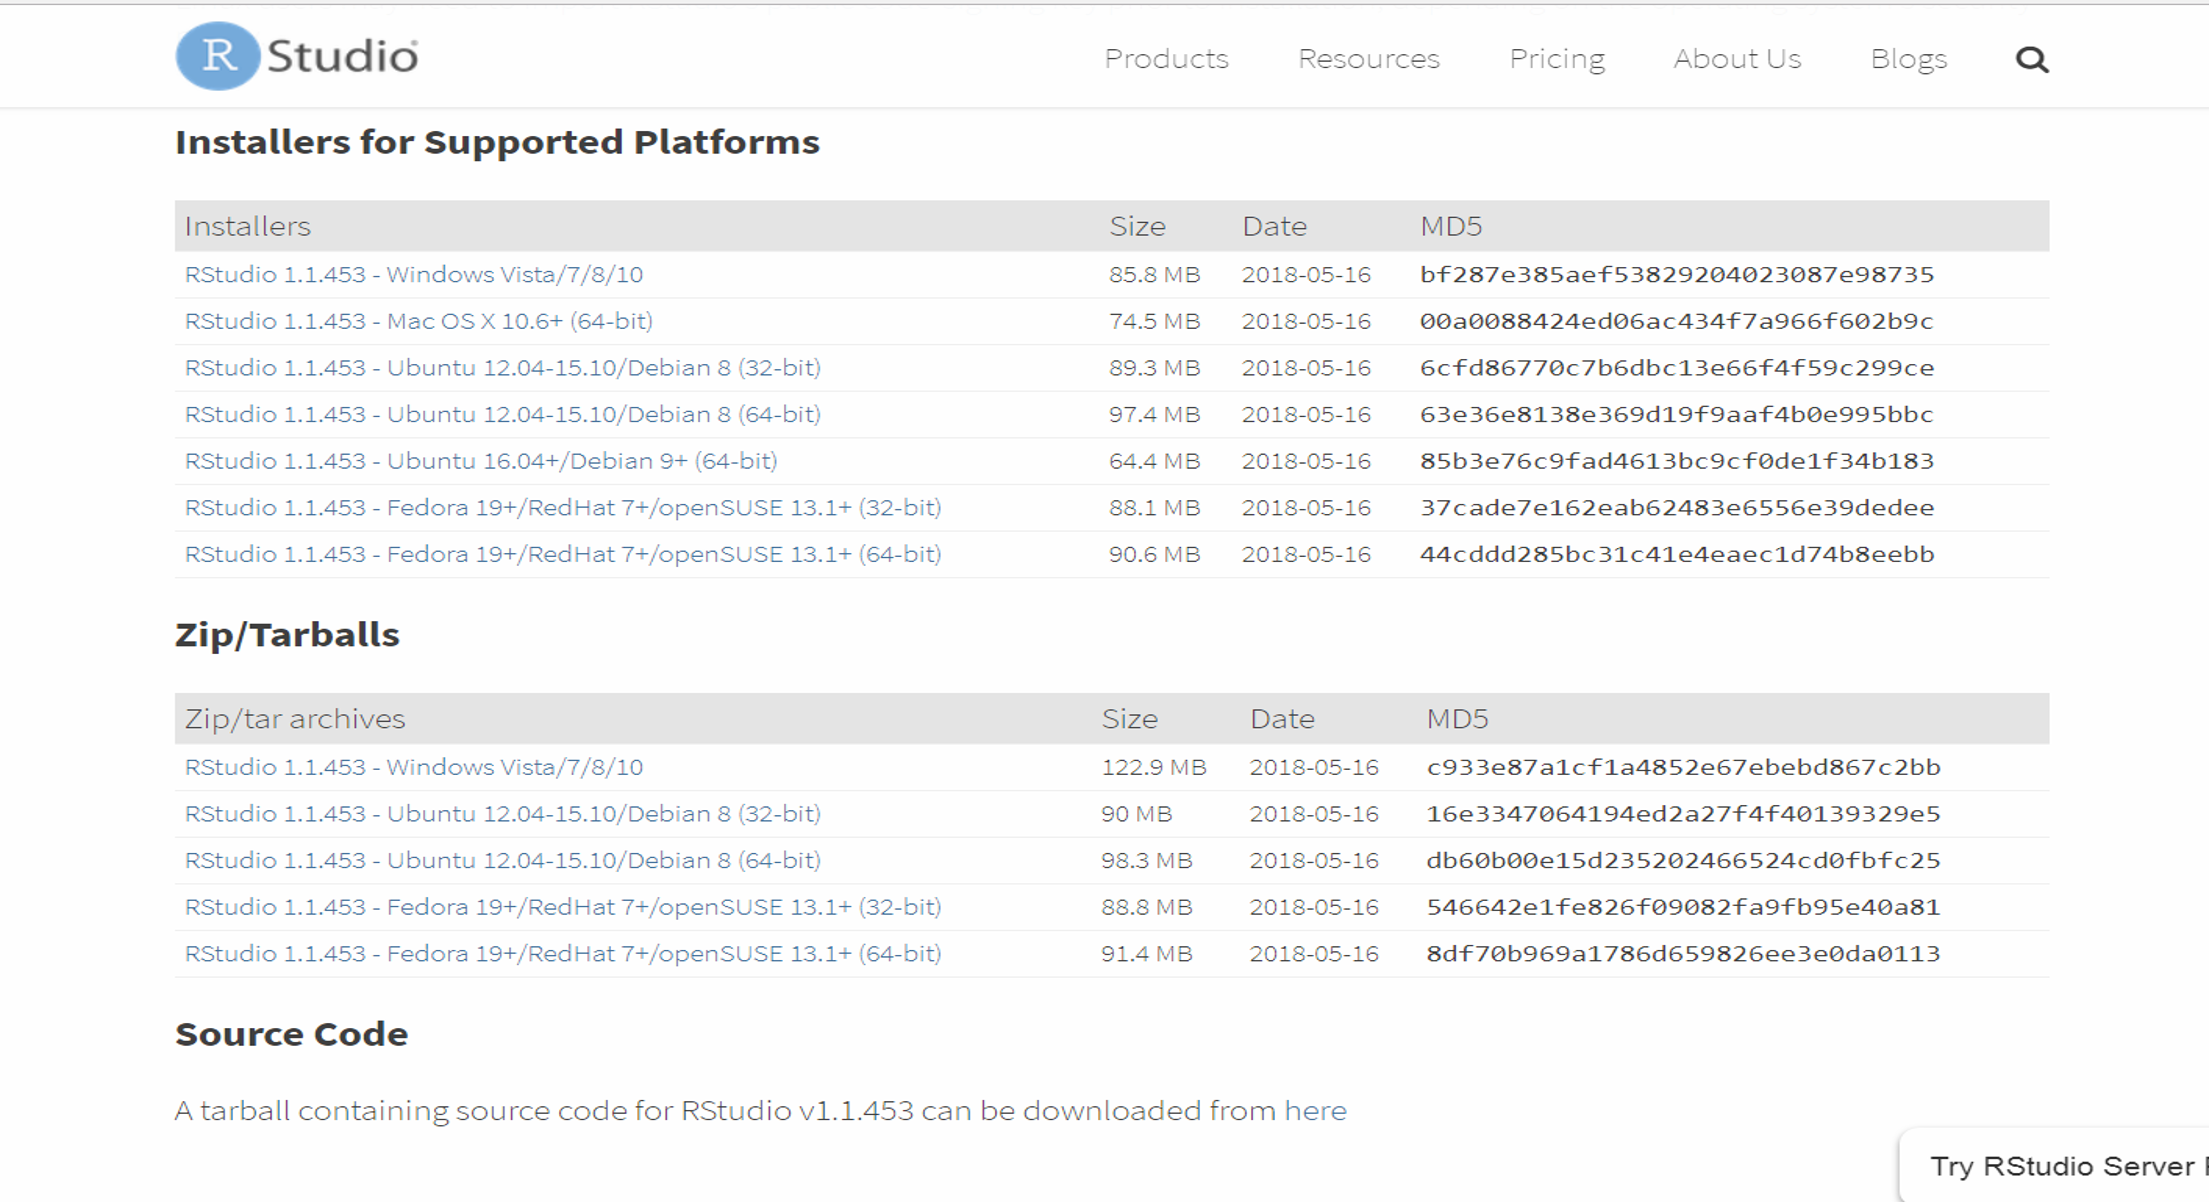Download Ubuntu 32-bit tarball archive
Image resolution: width=2209 pixels, height=1202 pixels.
coord(502,814)
